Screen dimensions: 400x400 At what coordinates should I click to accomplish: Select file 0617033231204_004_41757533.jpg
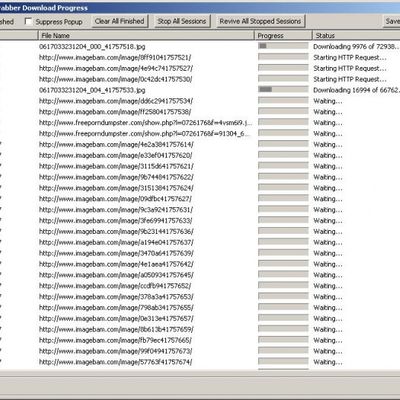click(92, 90)
